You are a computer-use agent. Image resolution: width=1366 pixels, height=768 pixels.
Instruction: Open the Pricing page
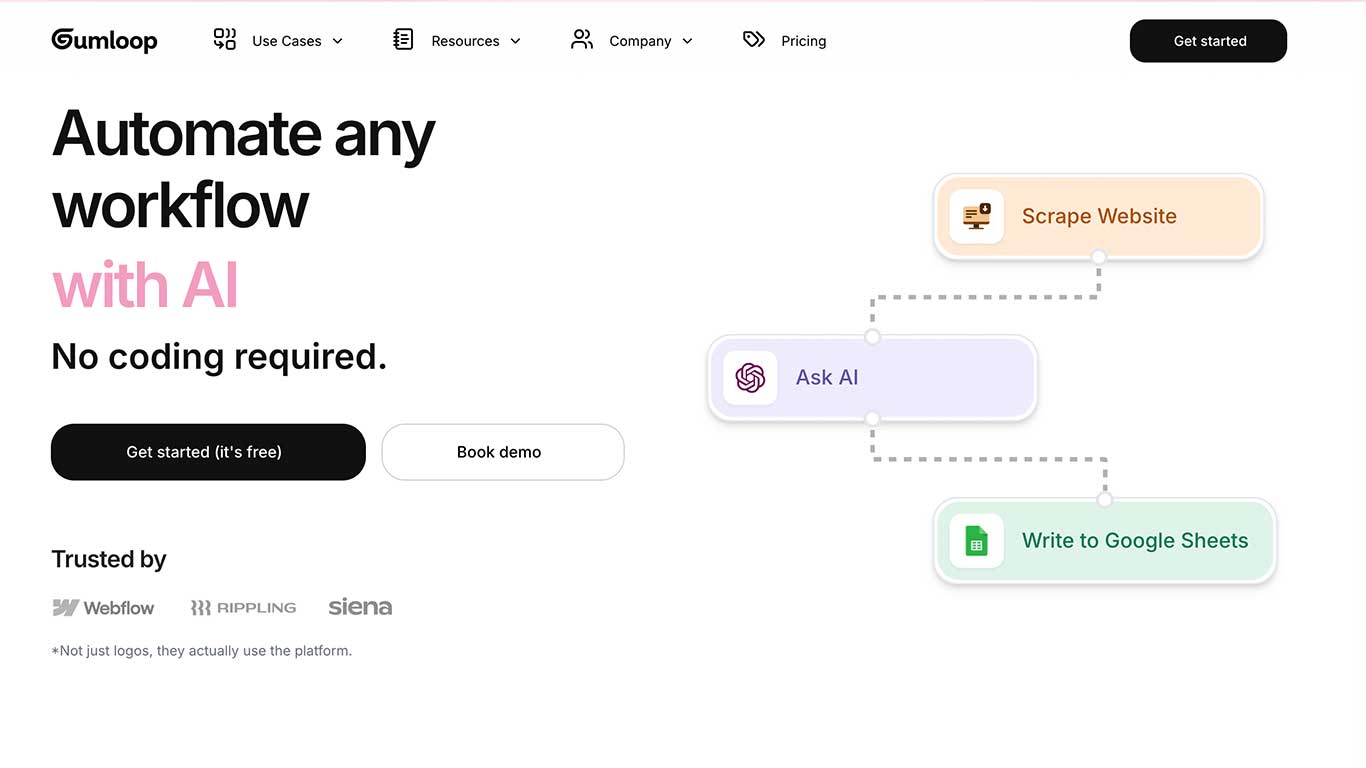click(x=803, y=41)
